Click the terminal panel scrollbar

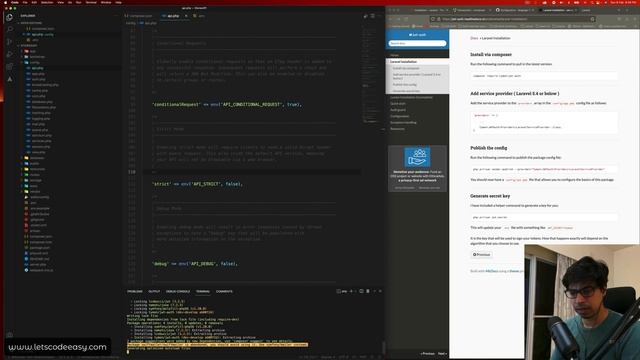383,346
